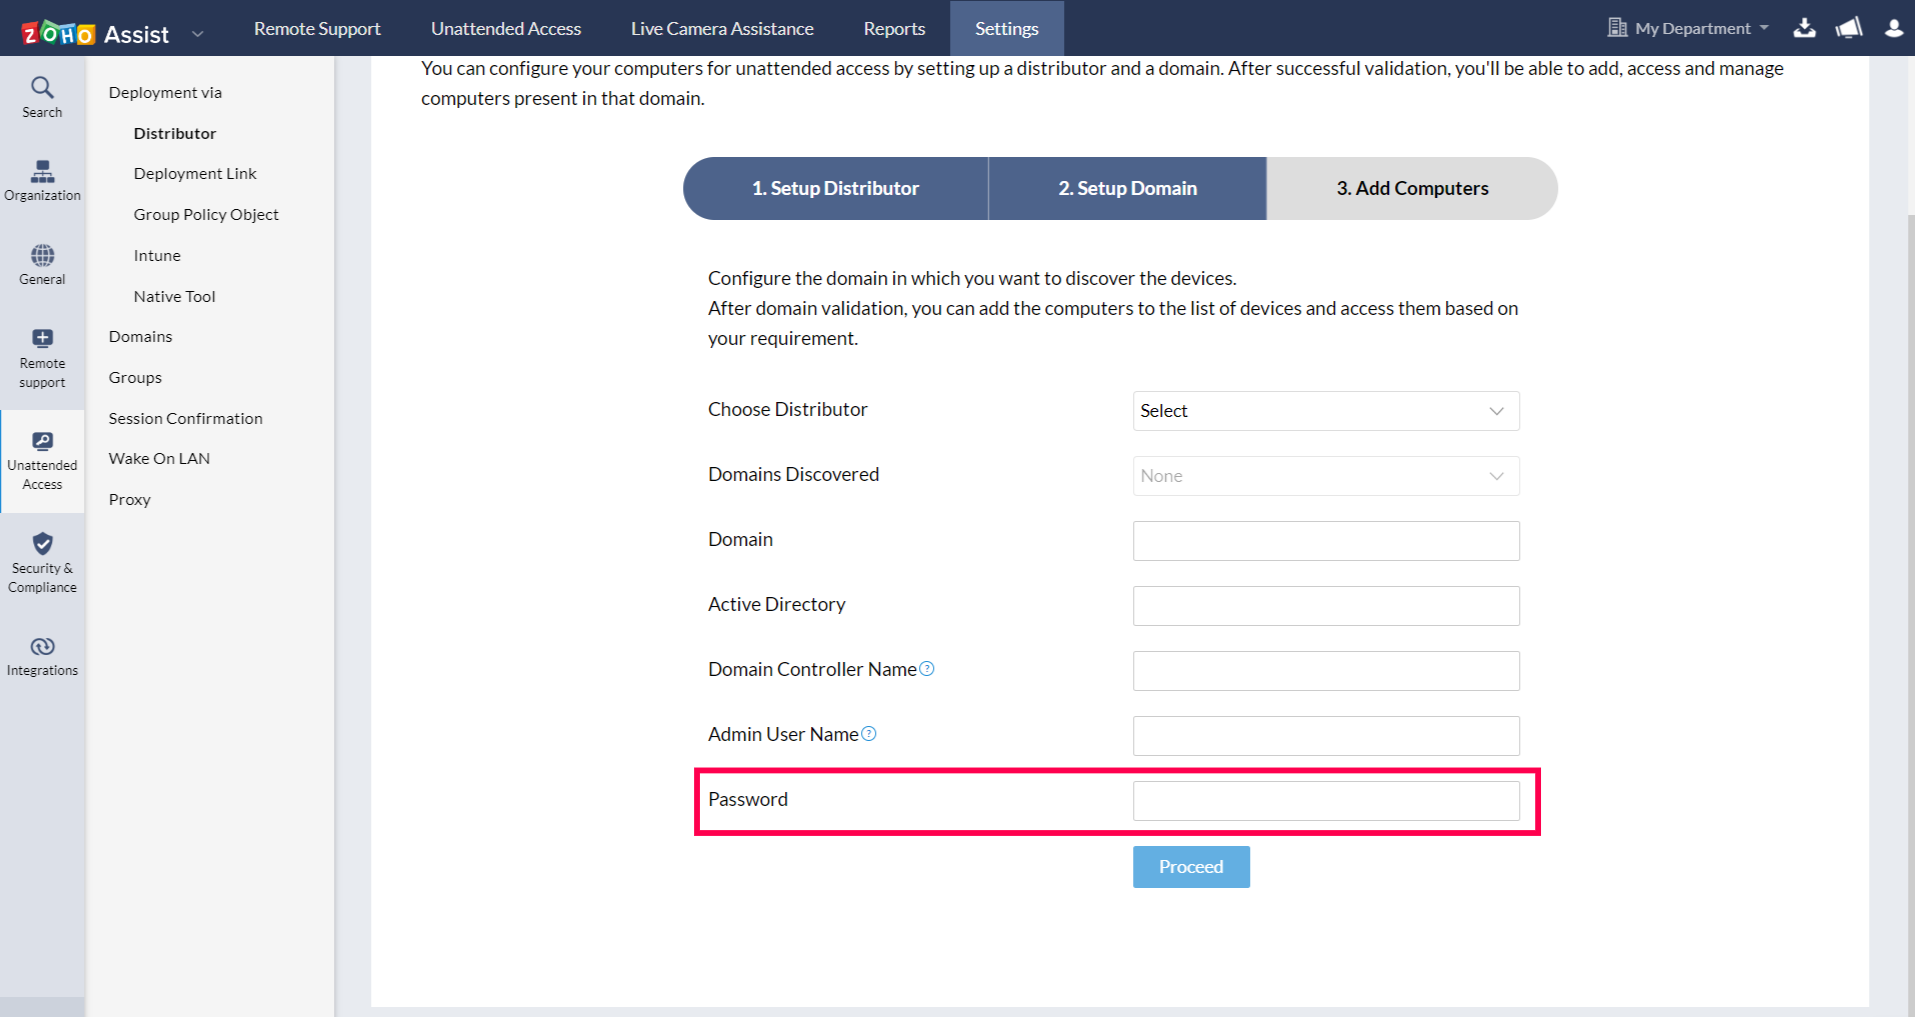The height and width of the screenshot is (1017, 1915).
Task: Select the Organization settings icon
Action: (x=42, y=180)
